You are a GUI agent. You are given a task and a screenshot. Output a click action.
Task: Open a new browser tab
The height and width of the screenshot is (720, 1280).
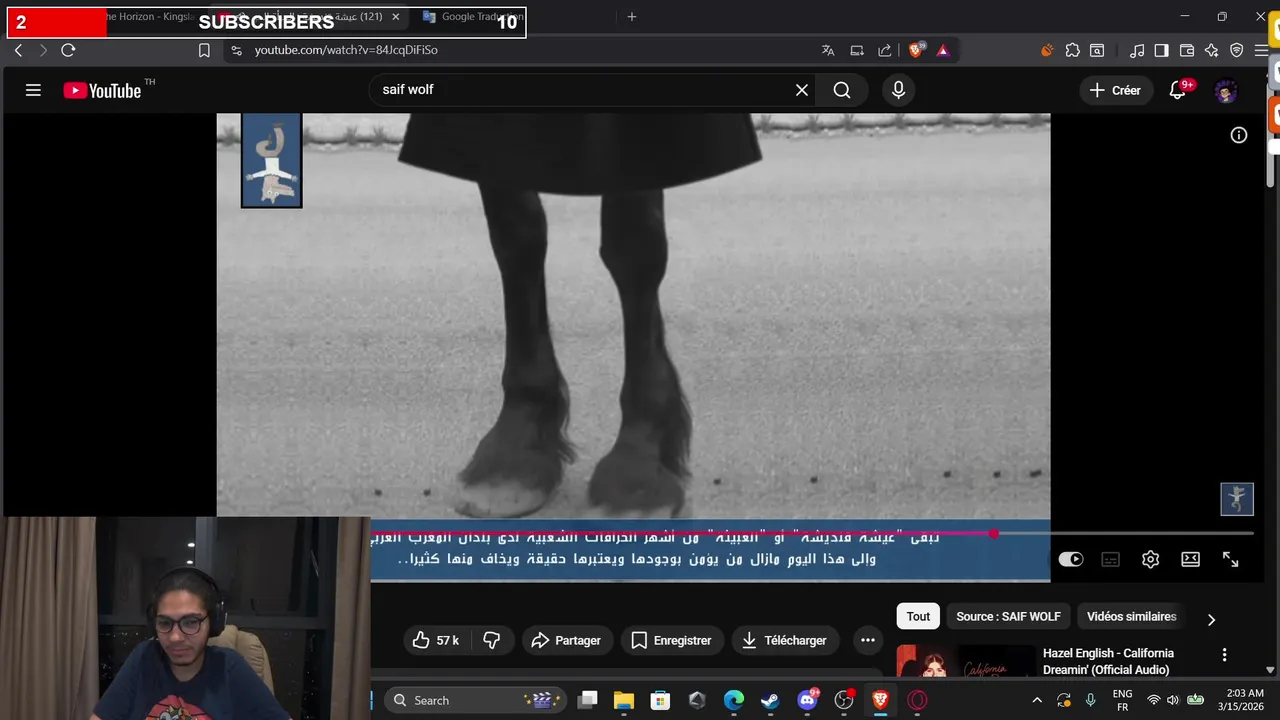[631, 17]
